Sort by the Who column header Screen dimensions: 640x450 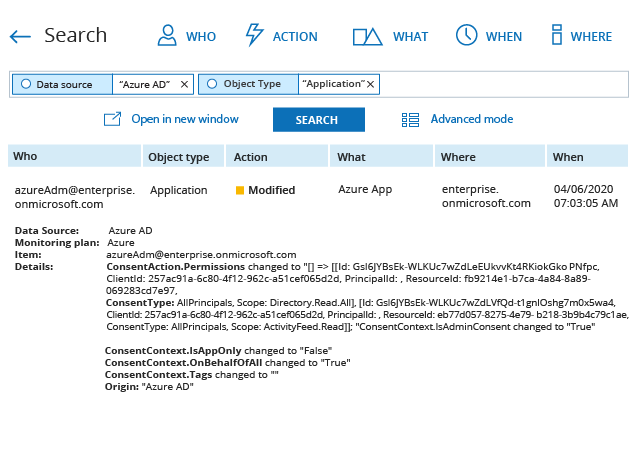(74, 156)
